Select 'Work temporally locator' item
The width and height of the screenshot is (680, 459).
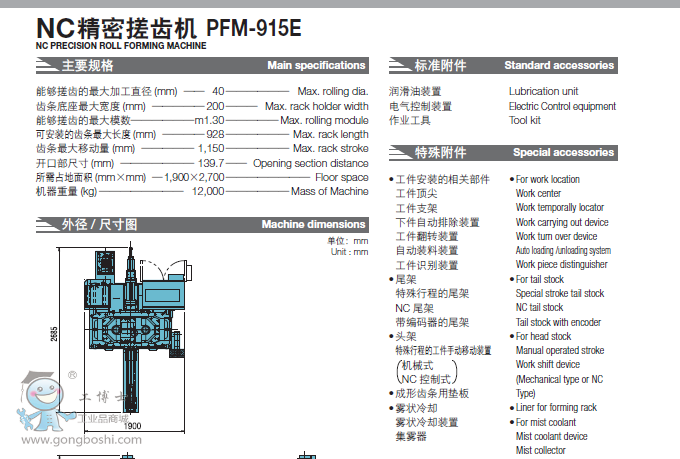click(x=560, y=207)
